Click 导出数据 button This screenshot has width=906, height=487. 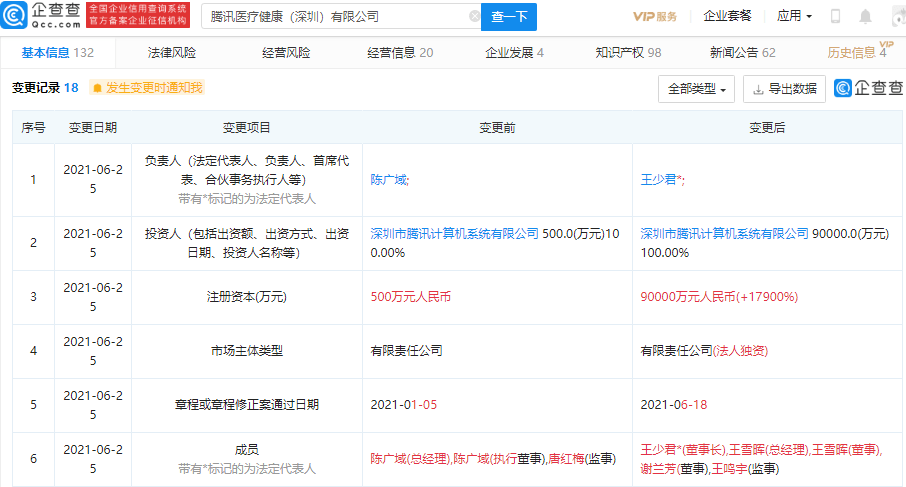[x=784, y=89]
